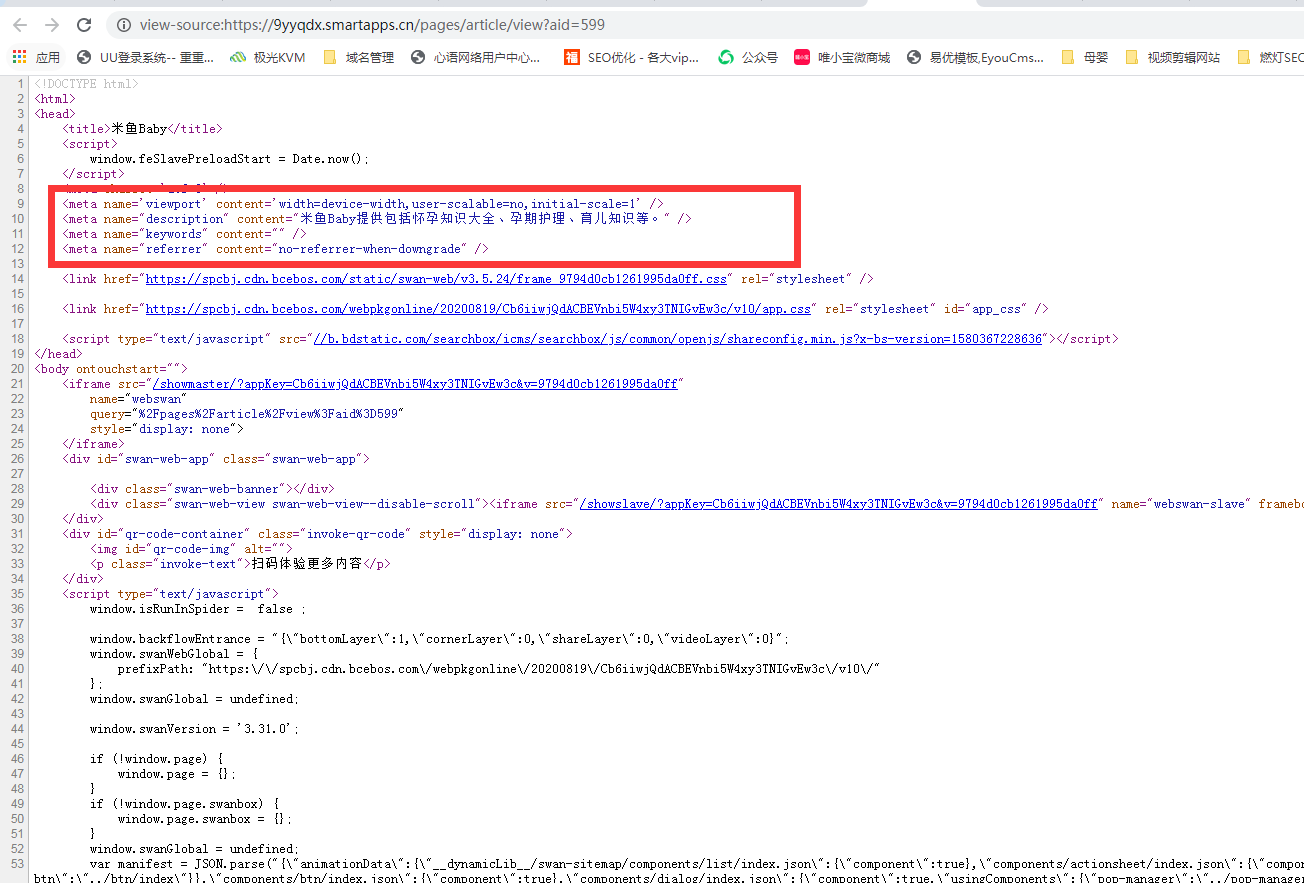Click the qr-code-img img tag line

pyautogui.click(x=191, y=549)
